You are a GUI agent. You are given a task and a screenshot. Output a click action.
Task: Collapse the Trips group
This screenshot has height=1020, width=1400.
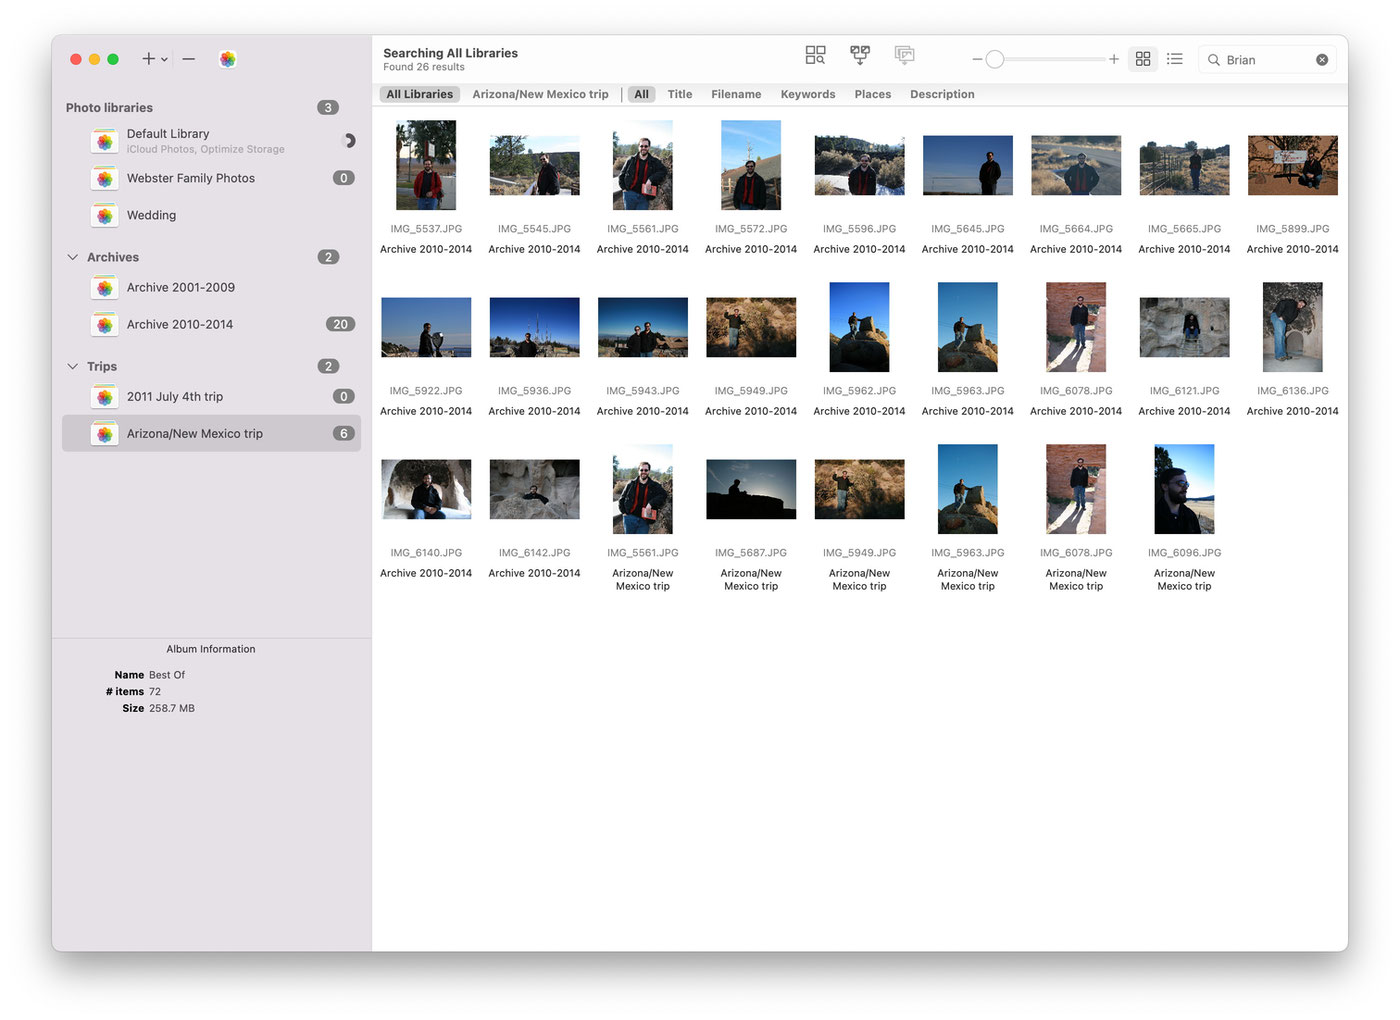point(72,366)
